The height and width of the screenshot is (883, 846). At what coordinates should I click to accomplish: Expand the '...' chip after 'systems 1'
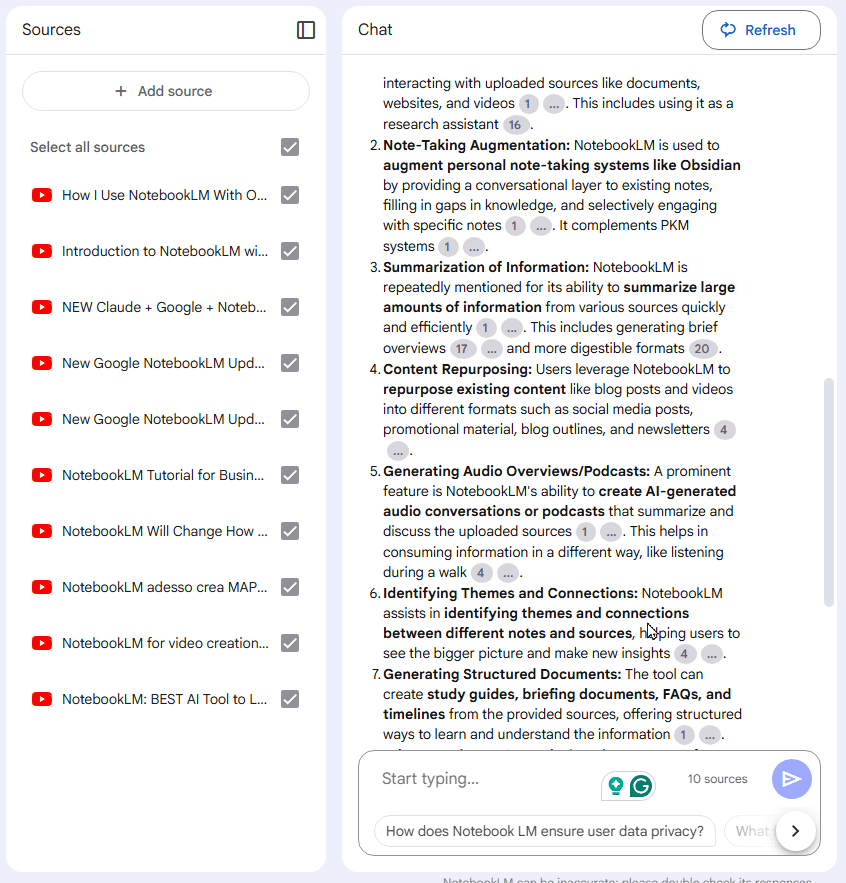[474, 247]
